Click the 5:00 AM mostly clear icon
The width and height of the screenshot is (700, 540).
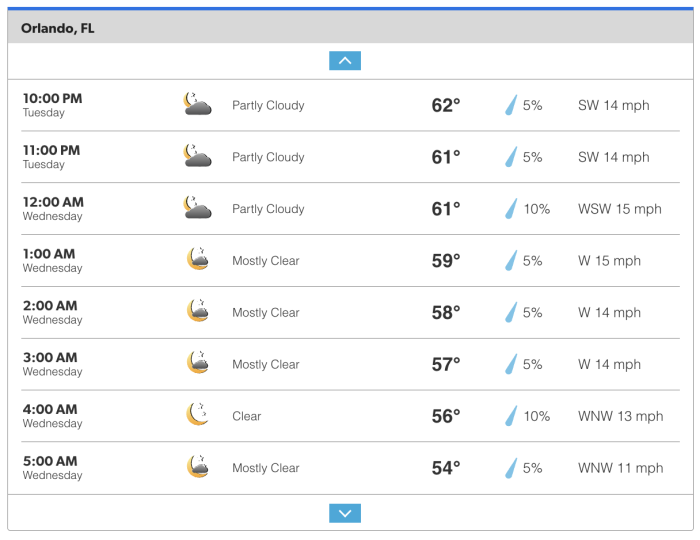[x=198, y=468]
